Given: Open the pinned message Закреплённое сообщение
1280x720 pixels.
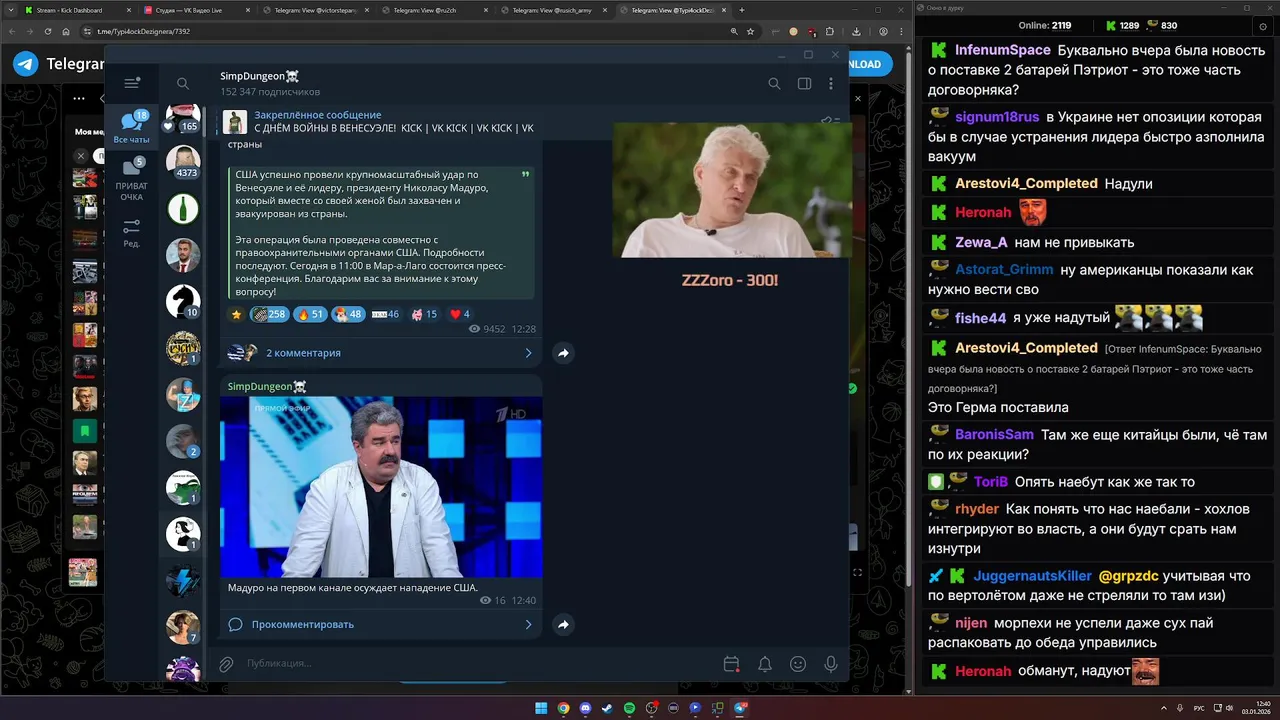Looking at the screenshot, I should tap(380, 122).
